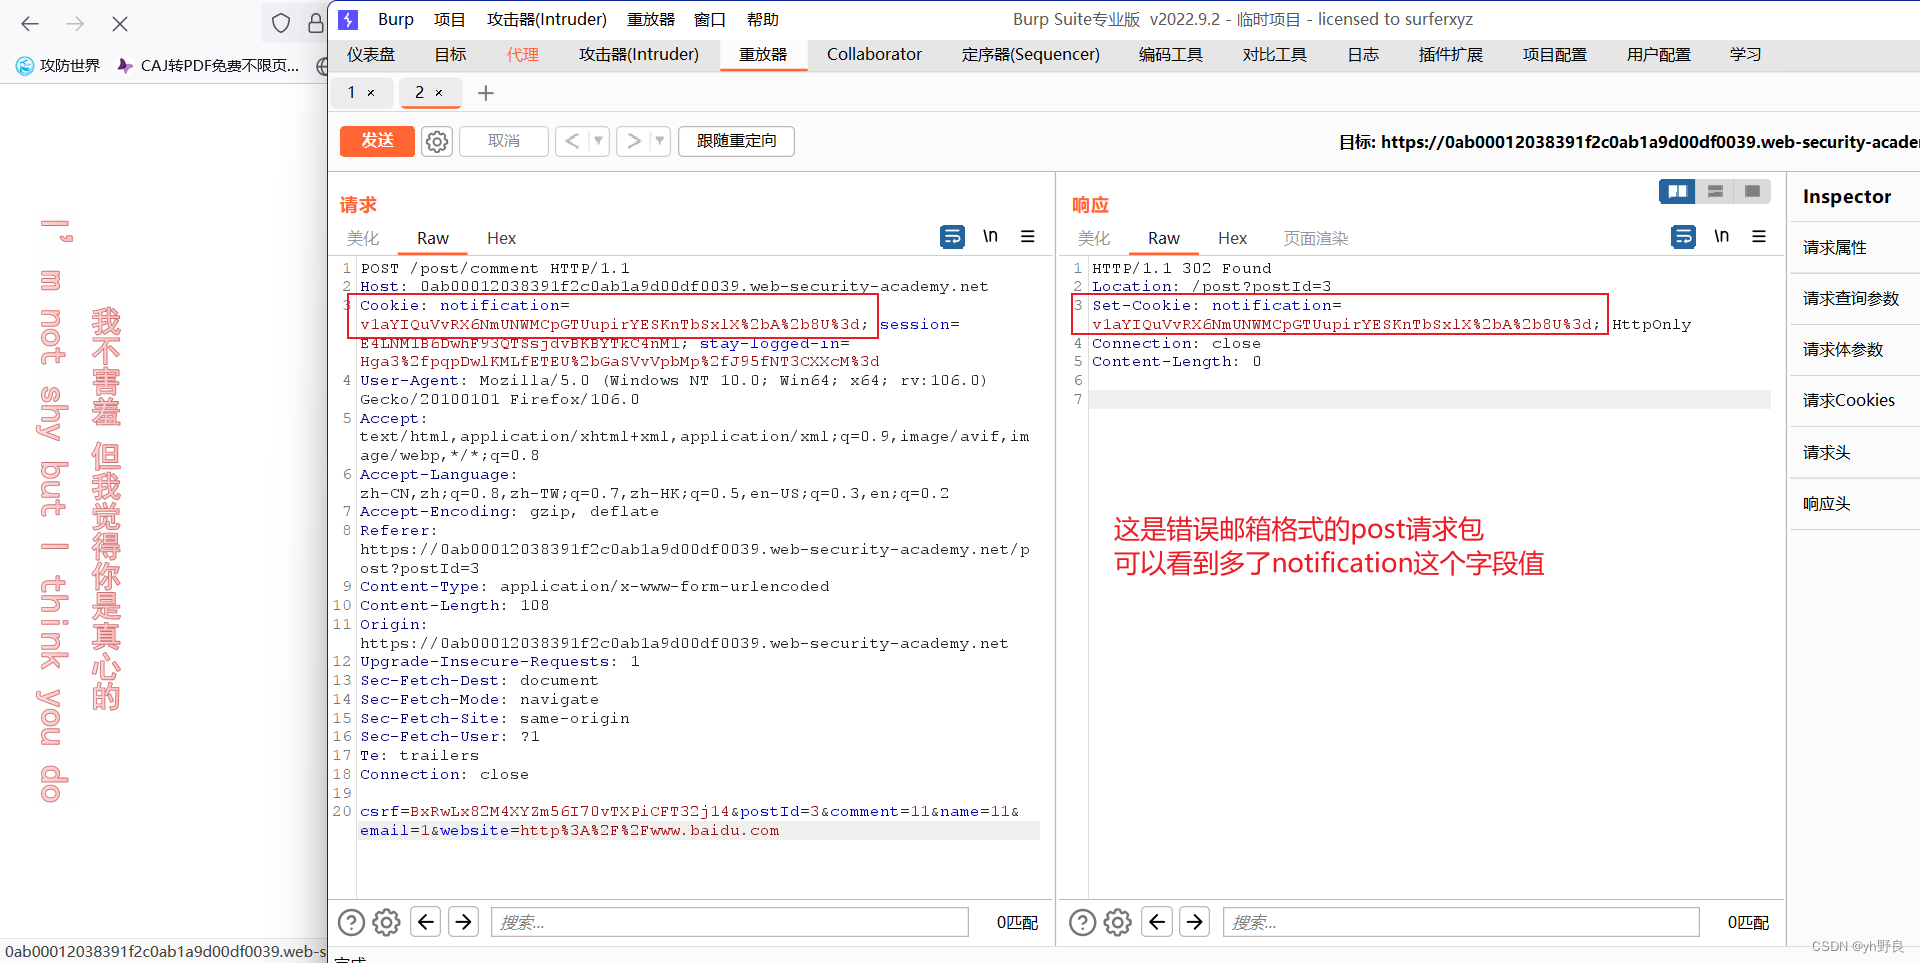
Task: Open request search help icon
Action: coord(351,922)
